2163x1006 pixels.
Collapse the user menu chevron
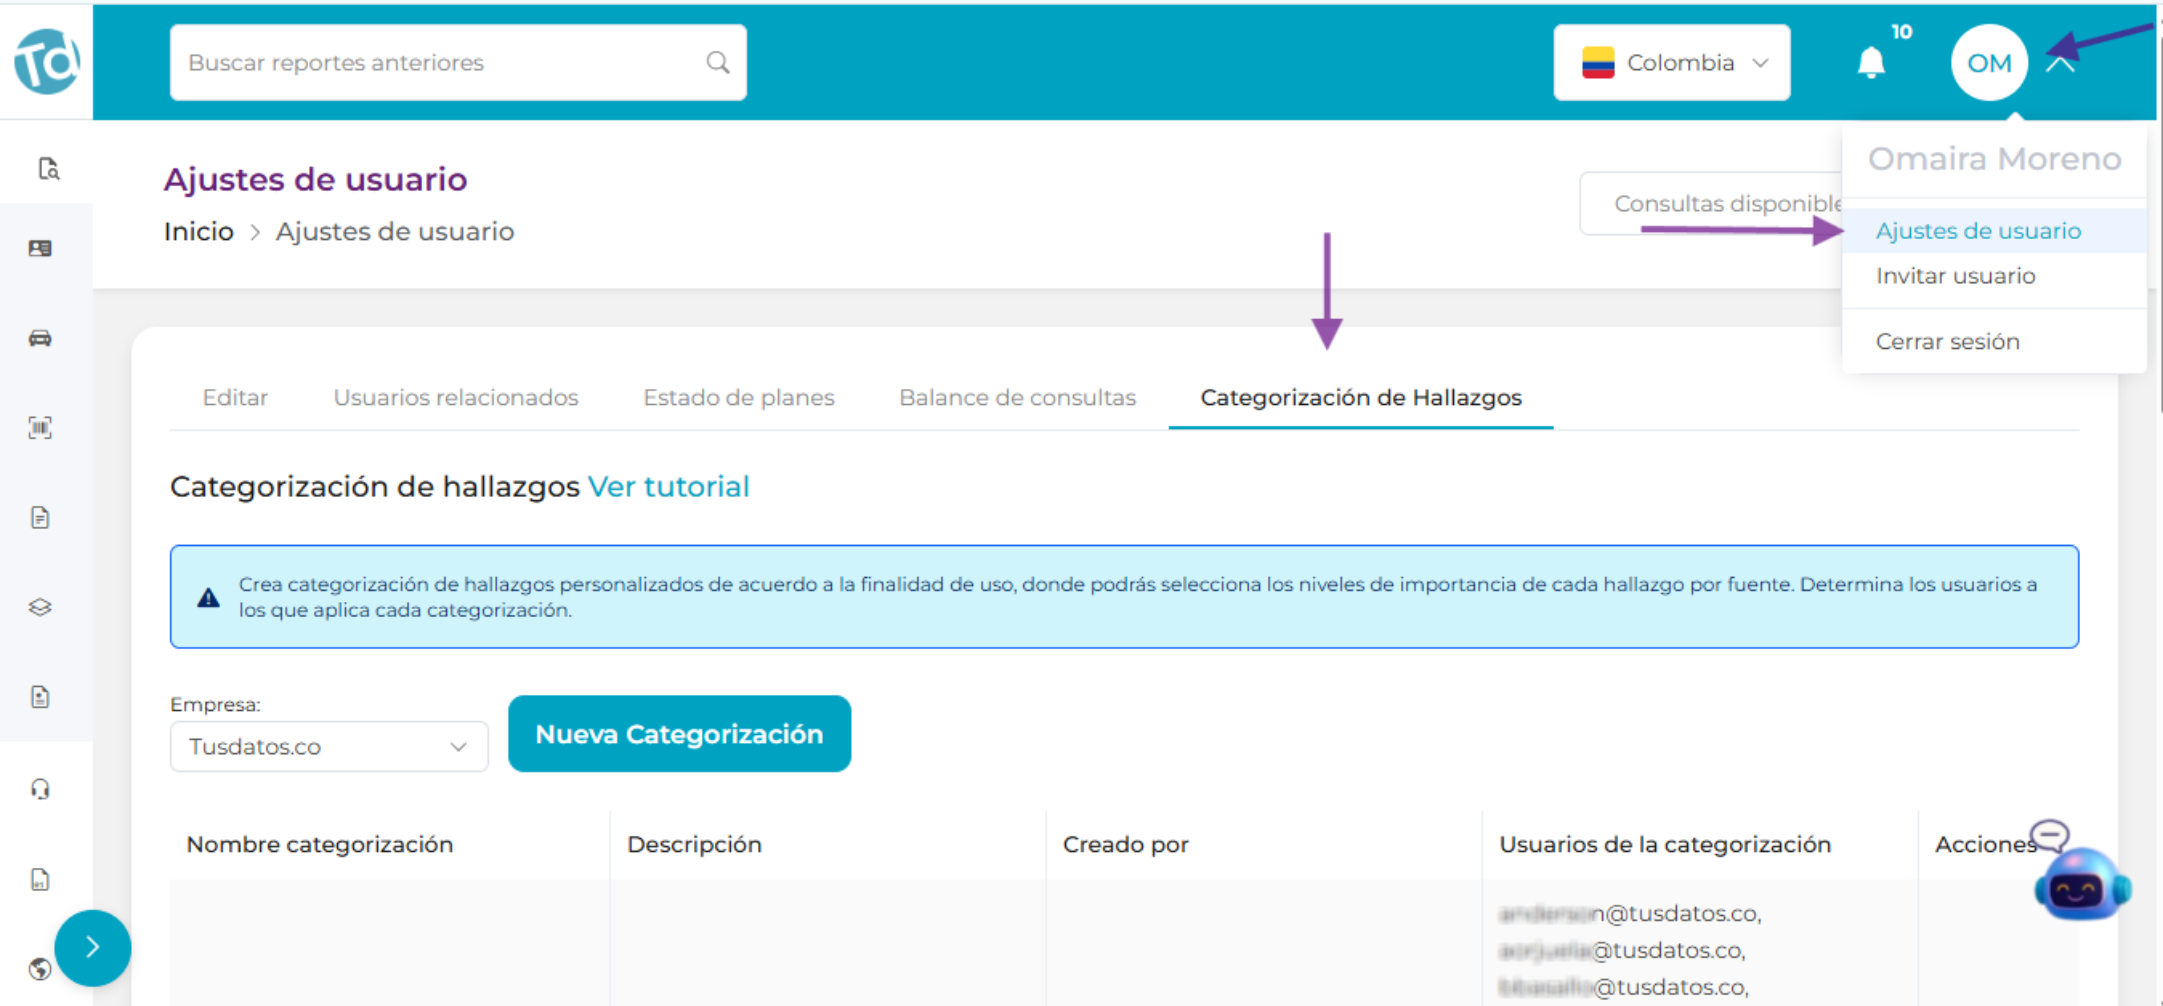click(2060, 63)
